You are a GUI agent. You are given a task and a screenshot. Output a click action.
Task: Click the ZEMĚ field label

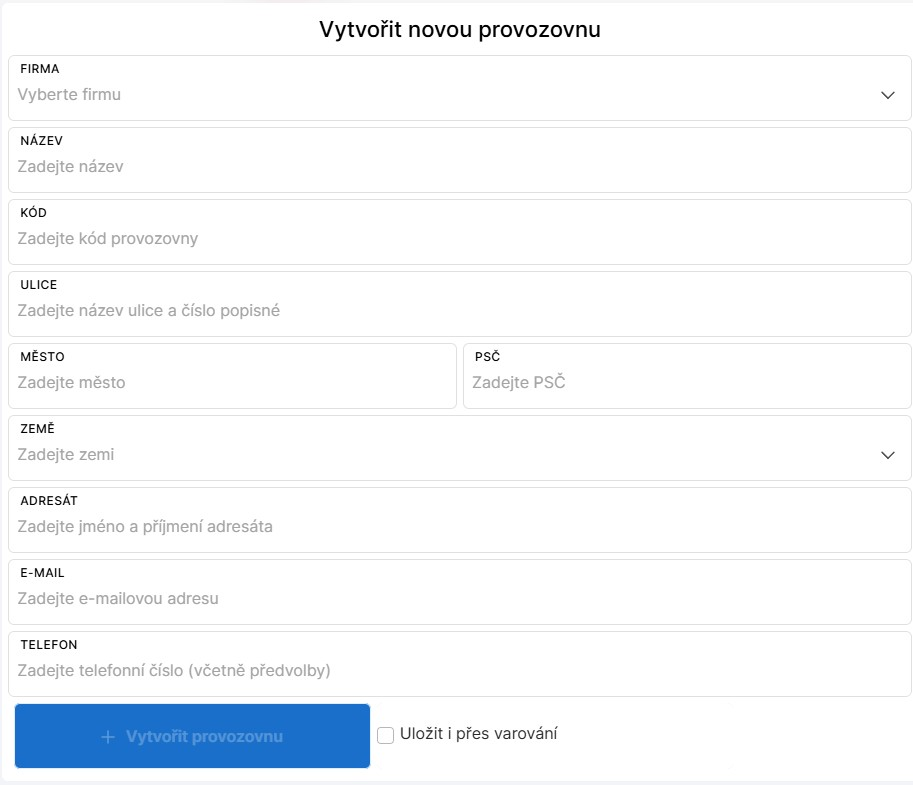click(x=37, y=429)
